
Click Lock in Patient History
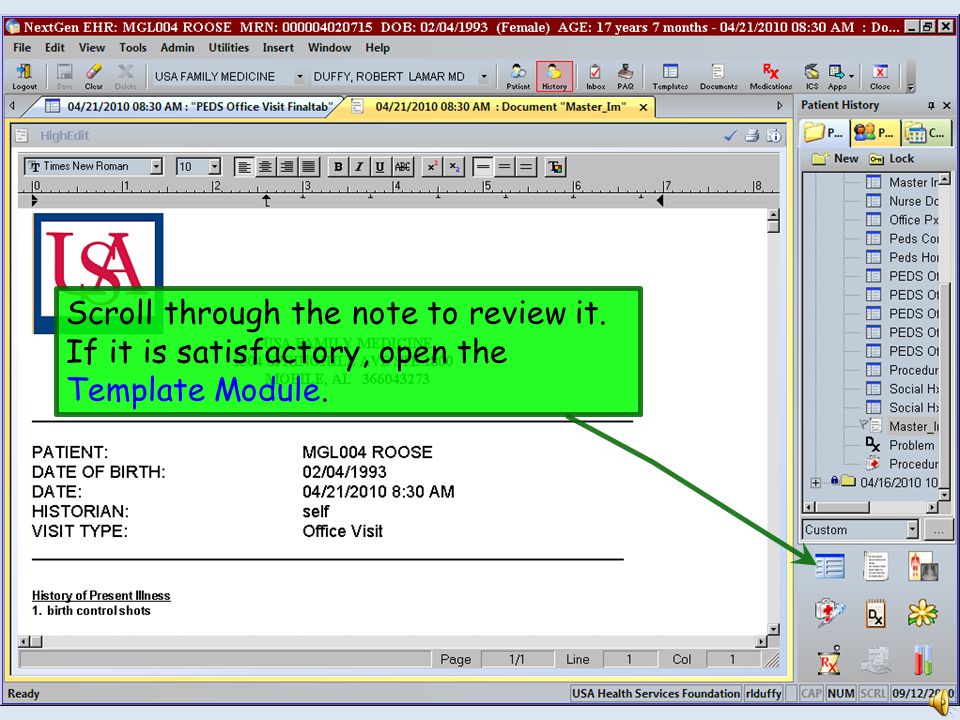tap(891, 159)
